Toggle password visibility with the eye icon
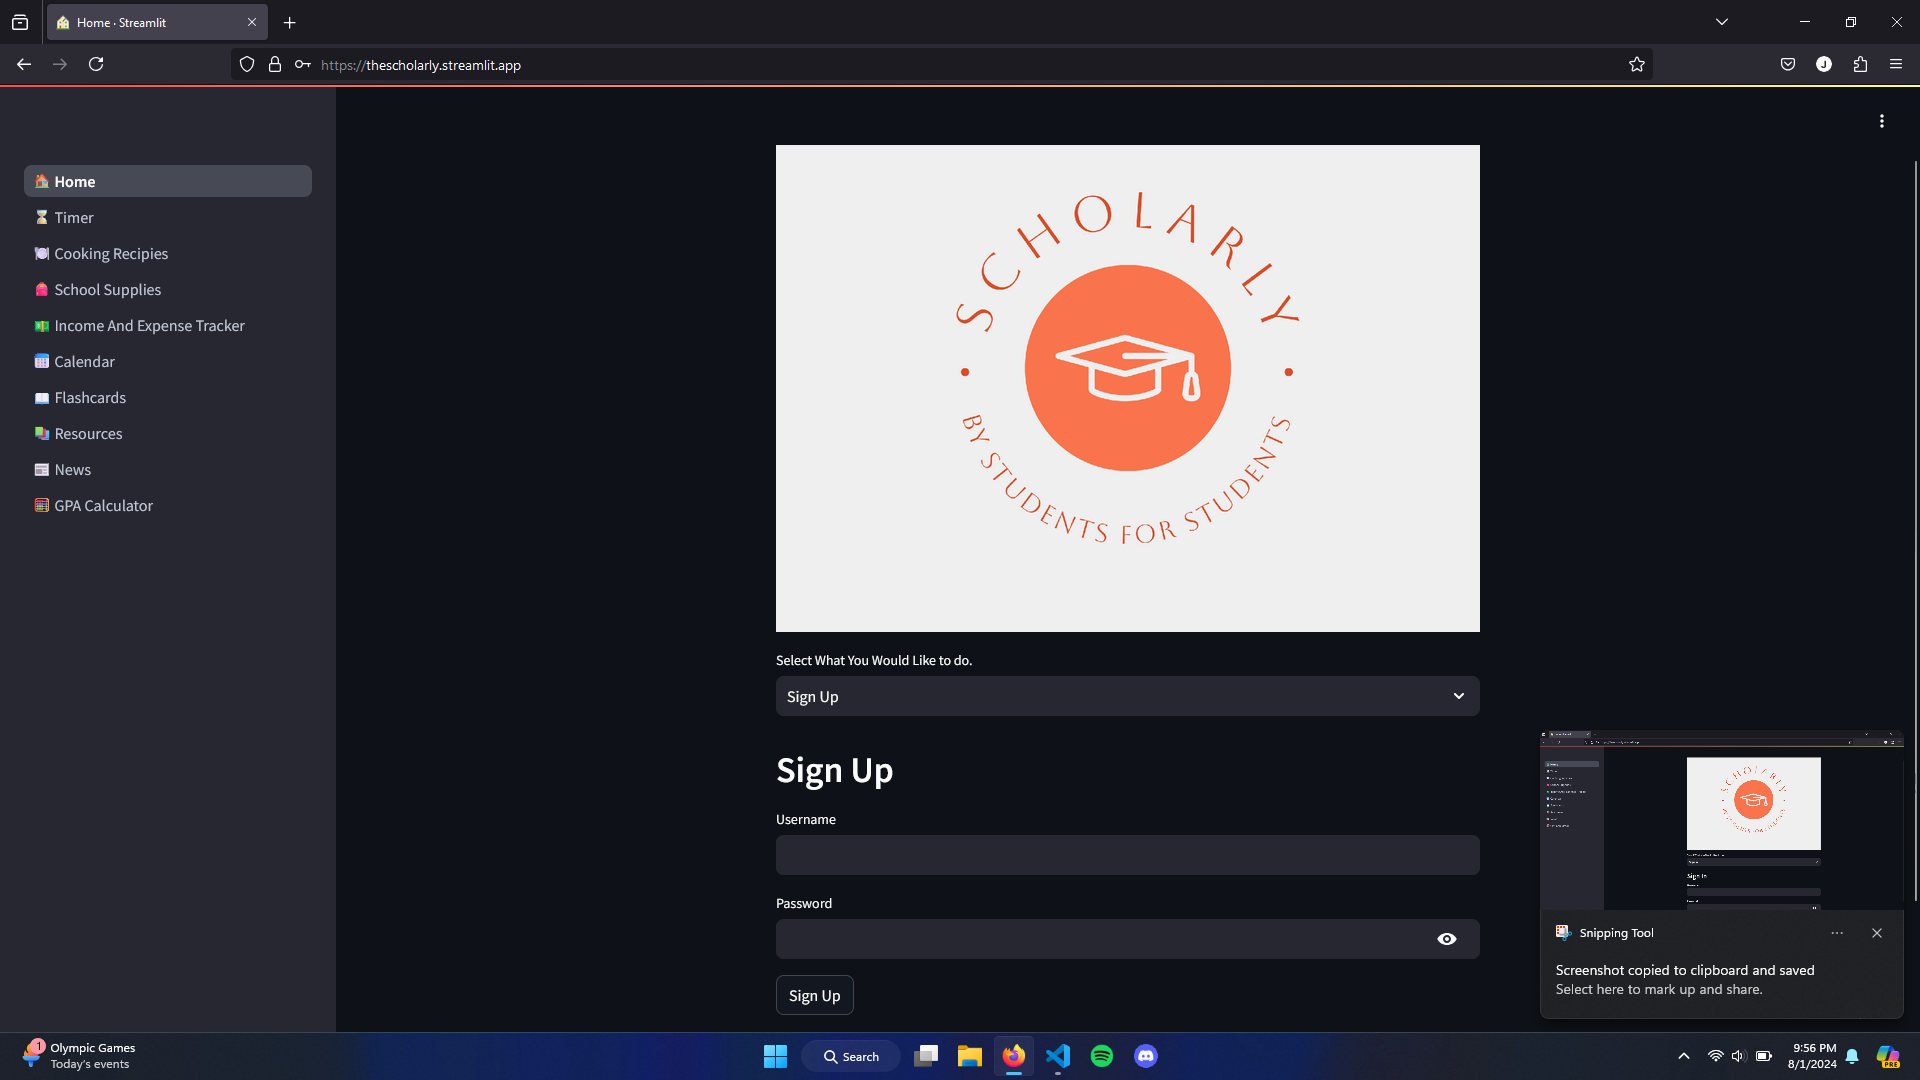This screenshot has height=1080, width=1920. pyautogui.click(x=1446, y=939)
